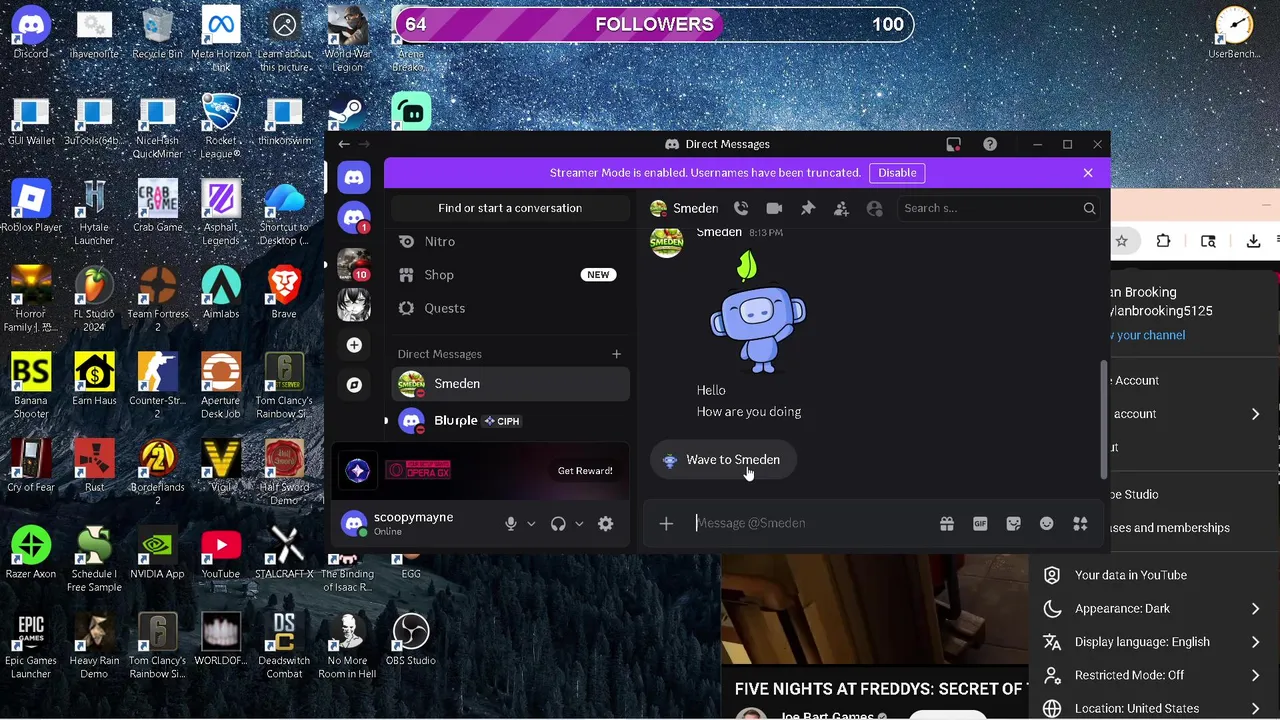Open FL Studio 2024 desktop icon
The width and height of the screenshot is (1280, 720).
[x=94, y=300]
